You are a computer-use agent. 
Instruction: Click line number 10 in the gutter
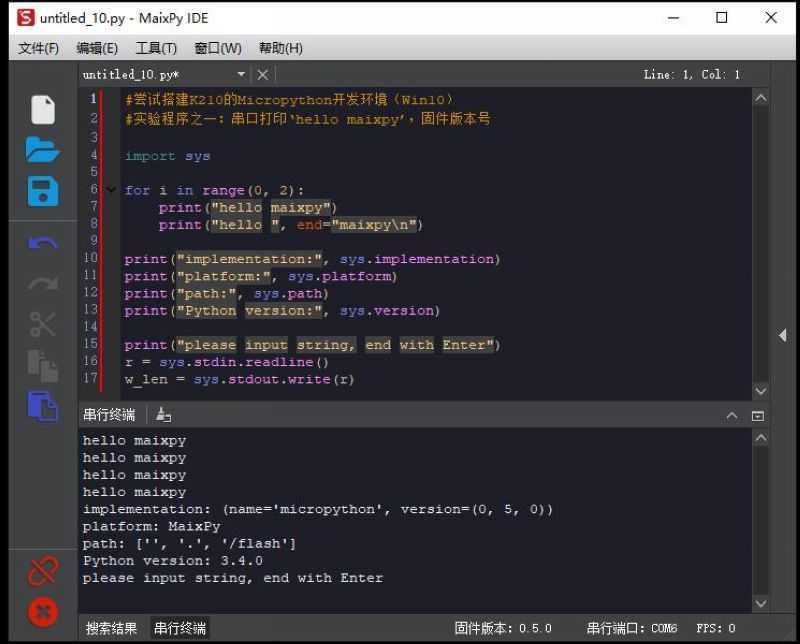pyautogui.click(x=90, y=258)
